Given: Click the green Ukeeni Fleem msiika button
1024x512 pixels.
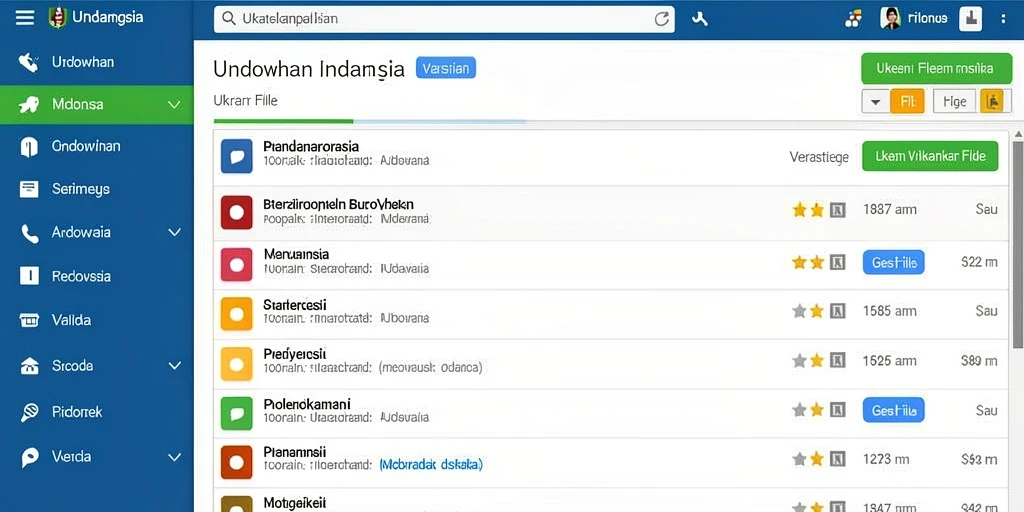Looking at the screenshot, I should click(936, 68).
